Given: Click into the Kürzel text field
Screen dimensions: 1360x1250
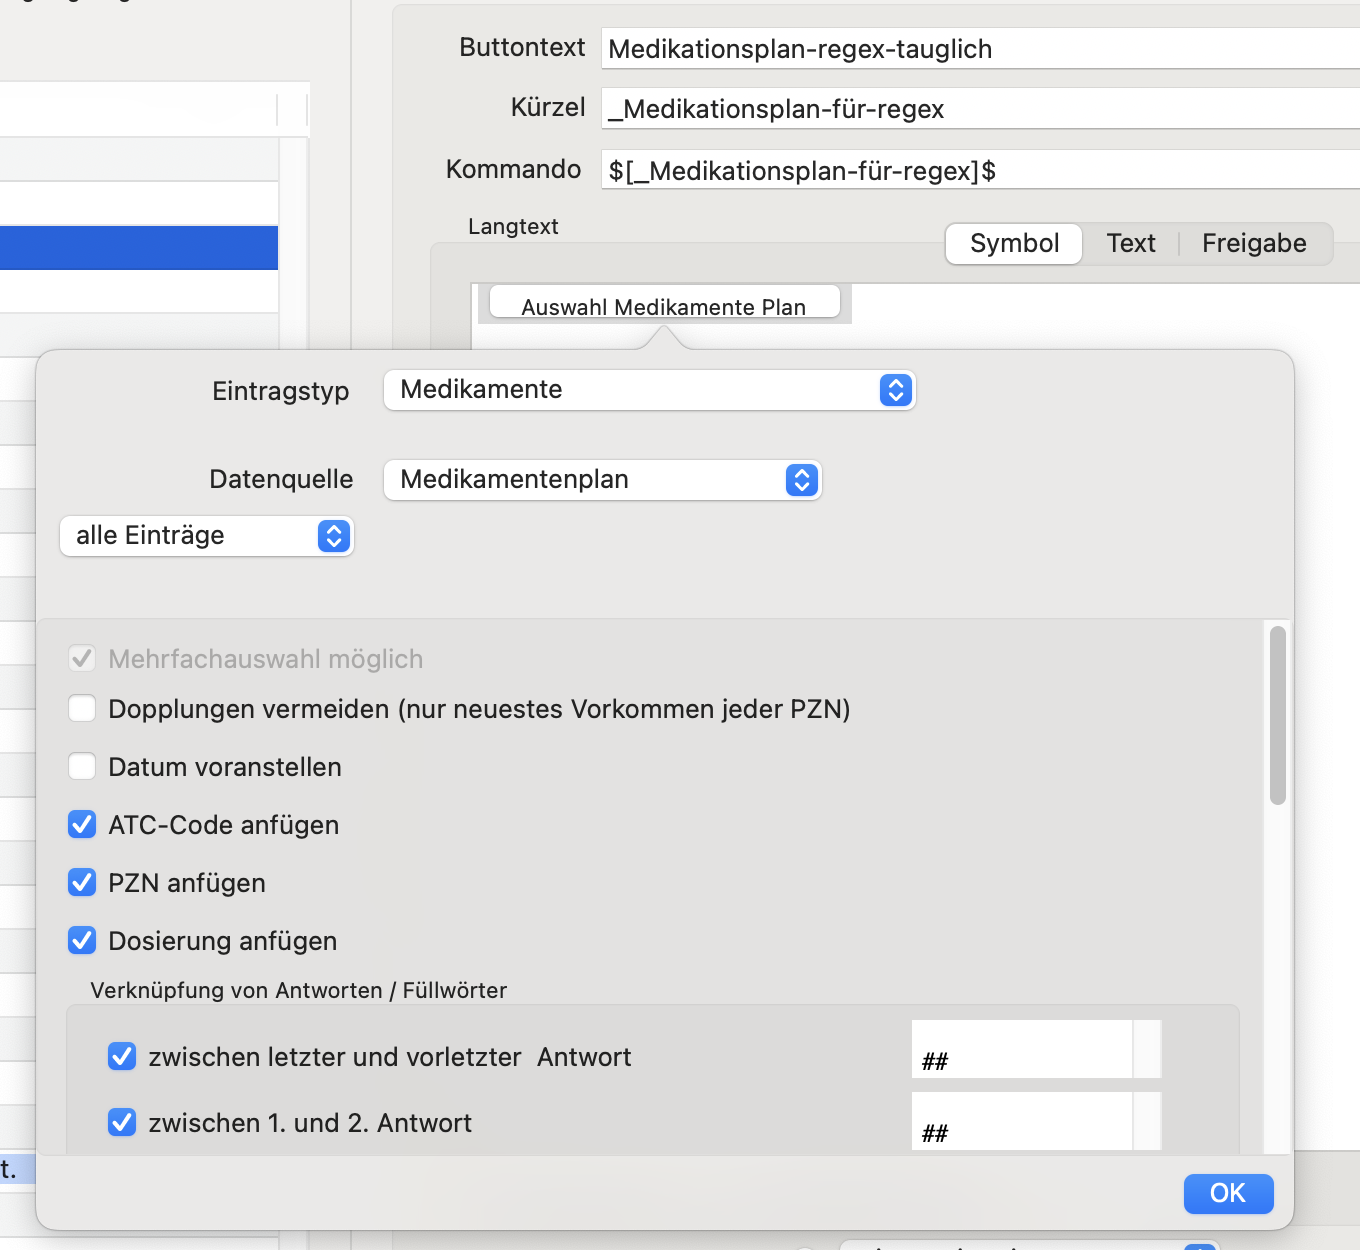Looking at the screenshot, I should (980, 109).
